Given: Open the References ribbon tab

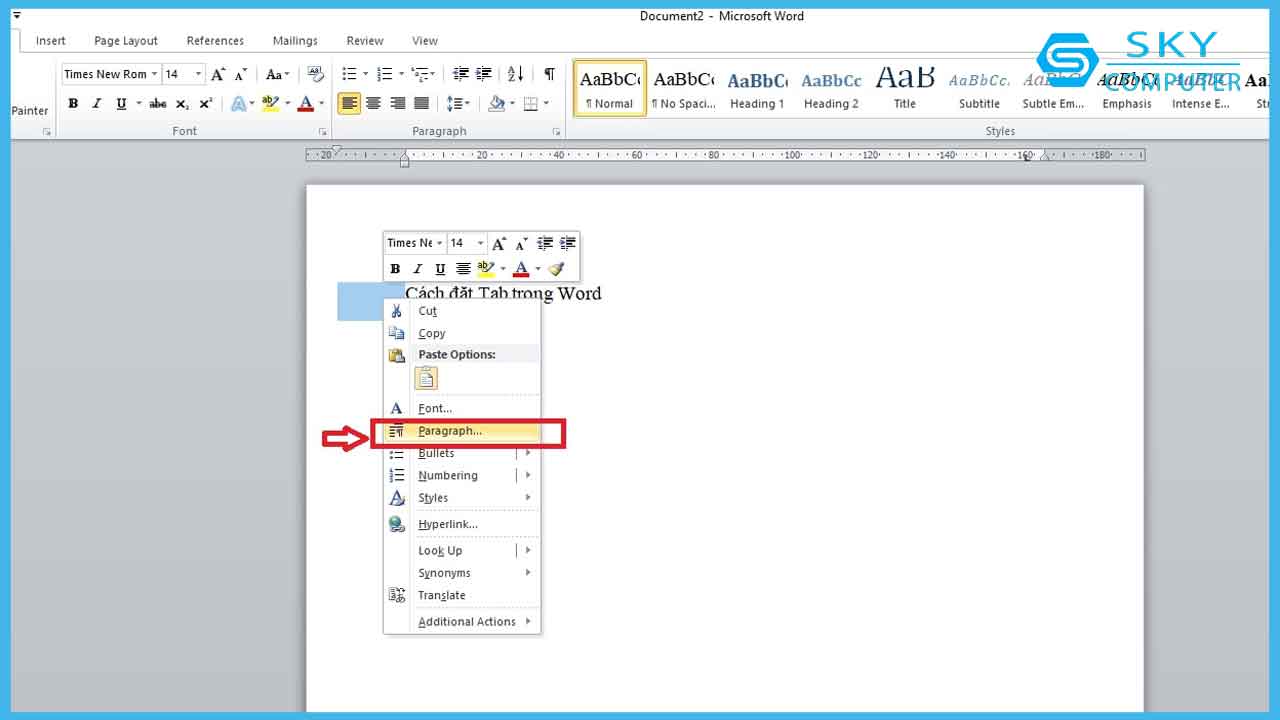Looking at the screenshot, I should tap(215, 41).
